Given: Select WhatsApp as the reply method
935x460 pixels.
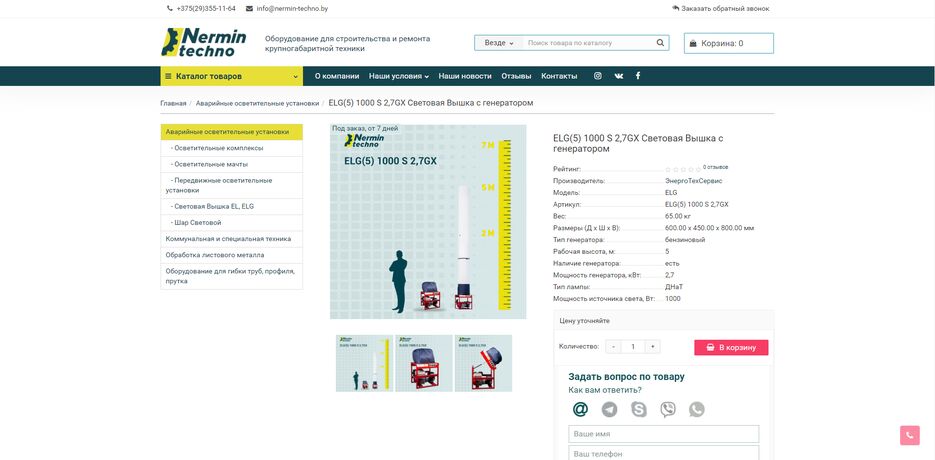Looking at the screenshot, I should click(x=696, y=409).
